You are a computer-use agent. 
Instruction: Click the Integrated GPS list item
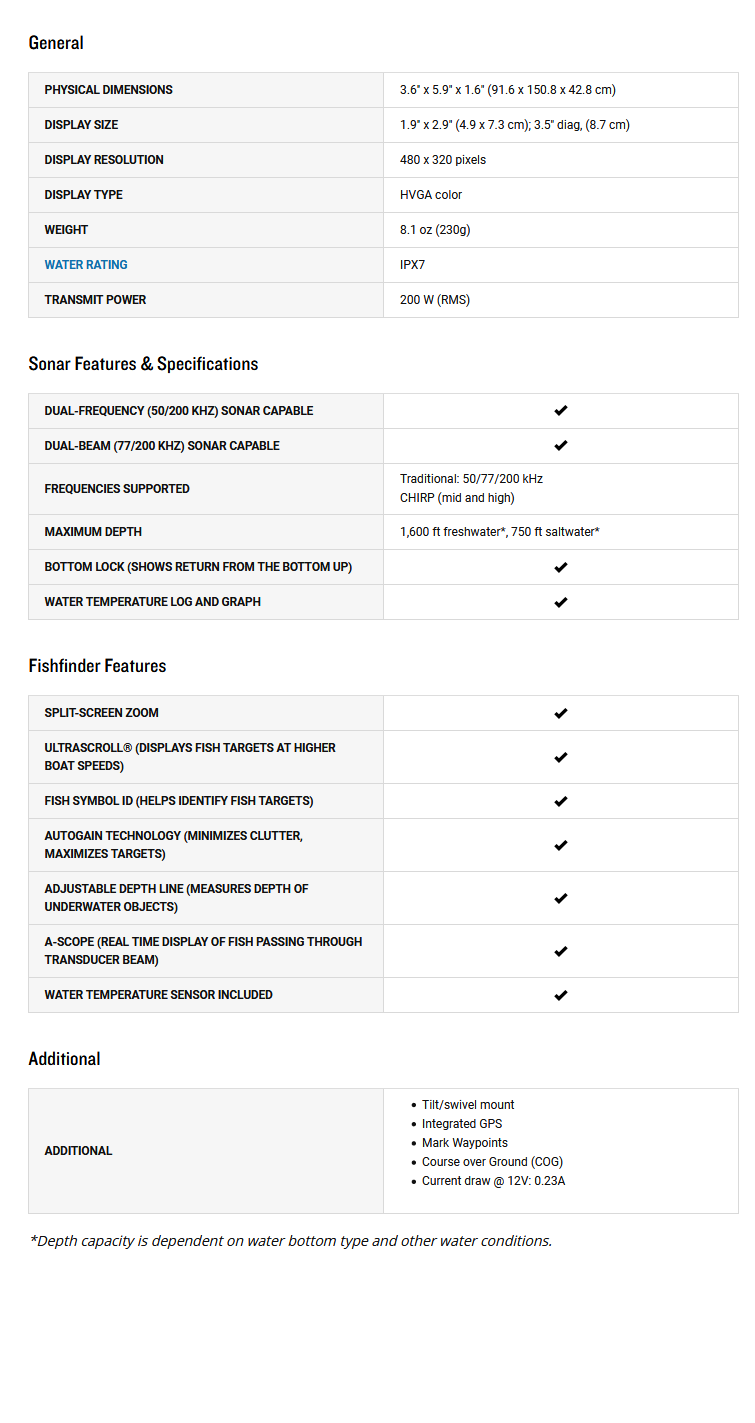tap(462, 1124)
